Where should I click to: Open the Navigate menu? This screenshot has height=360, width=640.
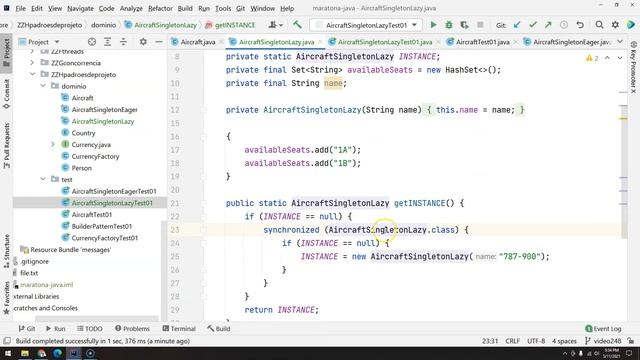point(80,8)
